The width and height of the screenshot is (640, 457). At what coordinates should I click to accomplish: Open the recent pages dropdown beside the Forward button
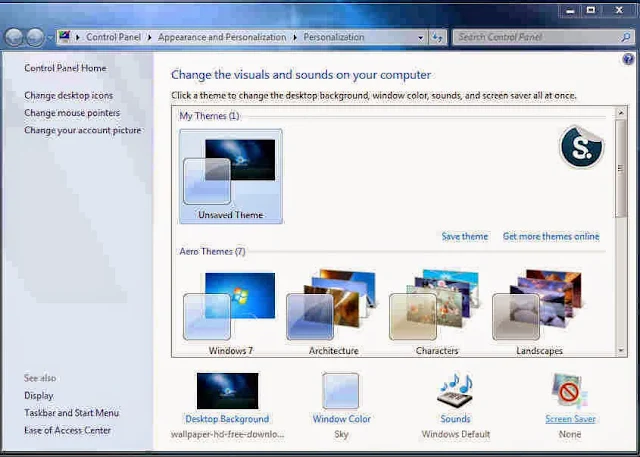click(x=50, y=38)
